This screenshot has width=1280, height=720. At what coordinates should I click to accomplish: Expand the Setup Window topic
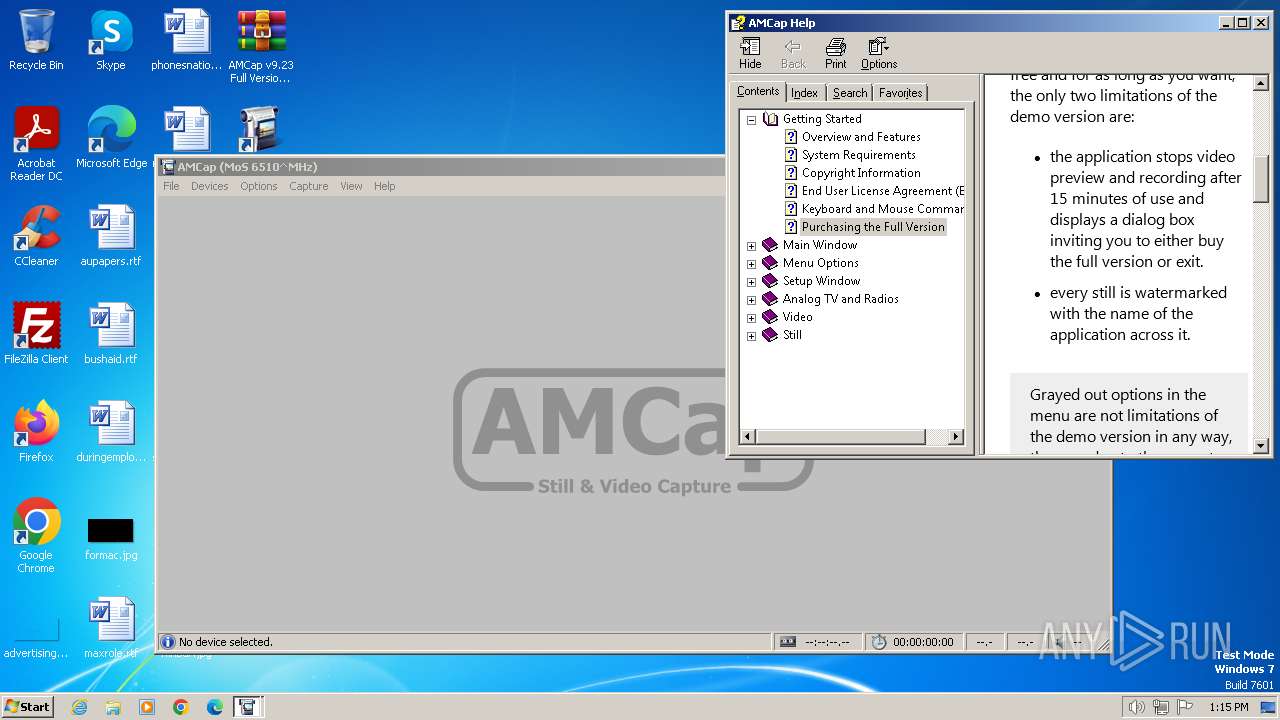pyautogui.click(x=751, y=281)
